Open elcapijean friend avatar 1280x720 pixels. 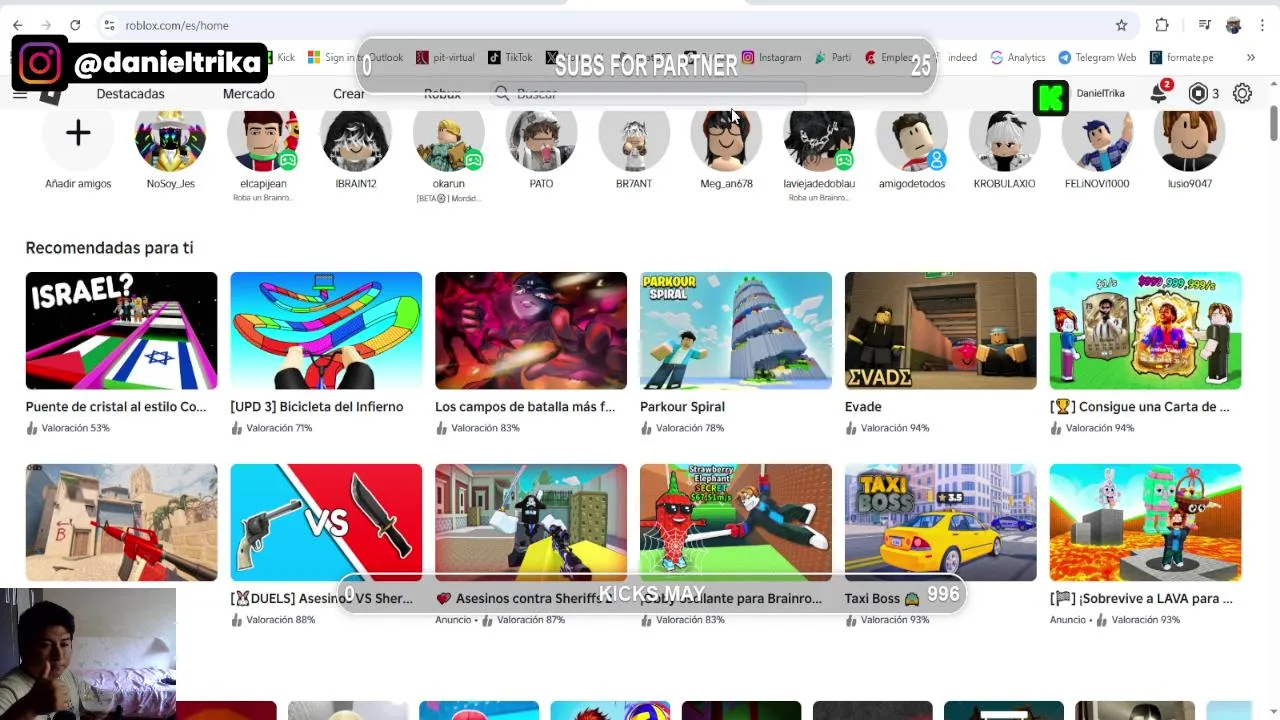[x=263, y=138]
